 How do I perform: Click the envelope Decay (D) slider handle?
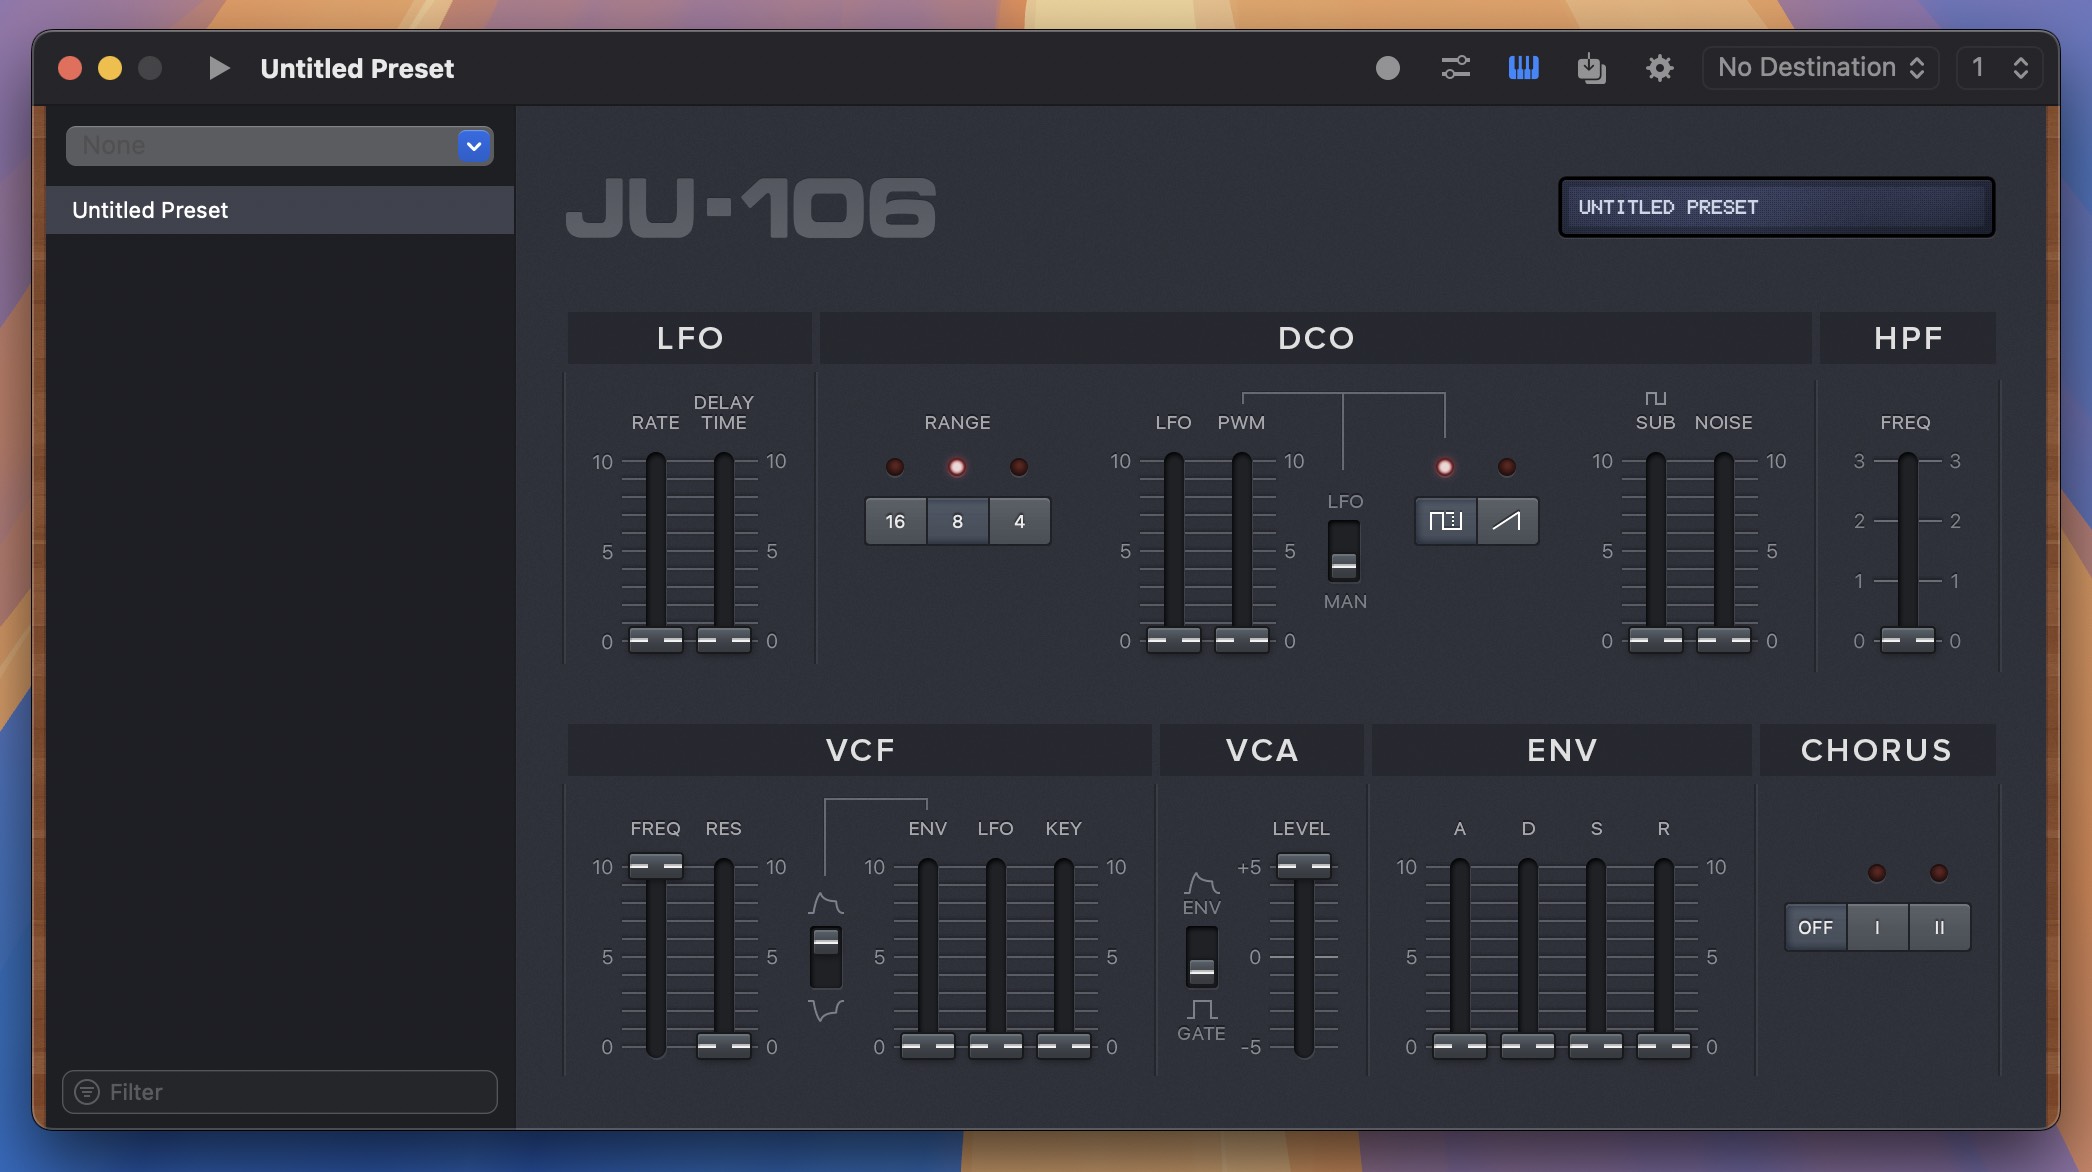1527,1045
